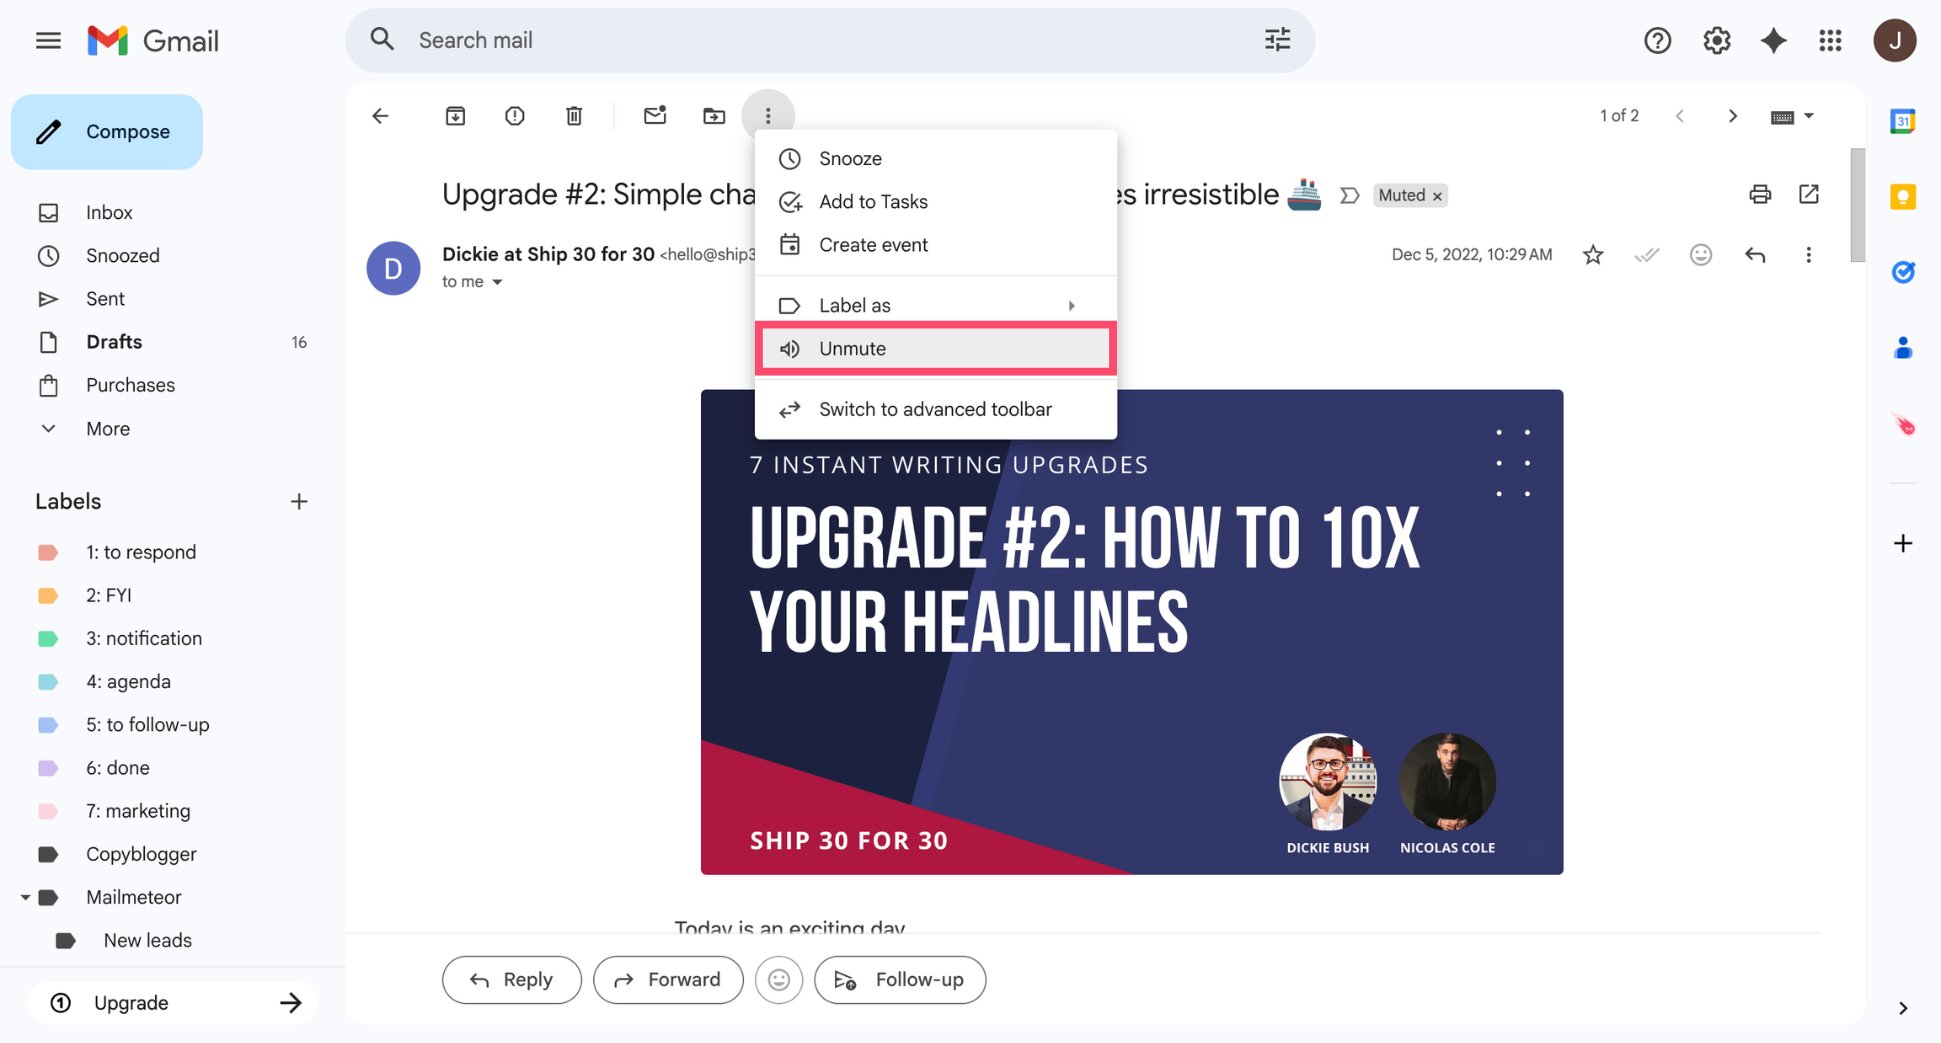The image size is (1941, 1043).
Task: Expand the More labels section
Action: click(x=106, y=428)
